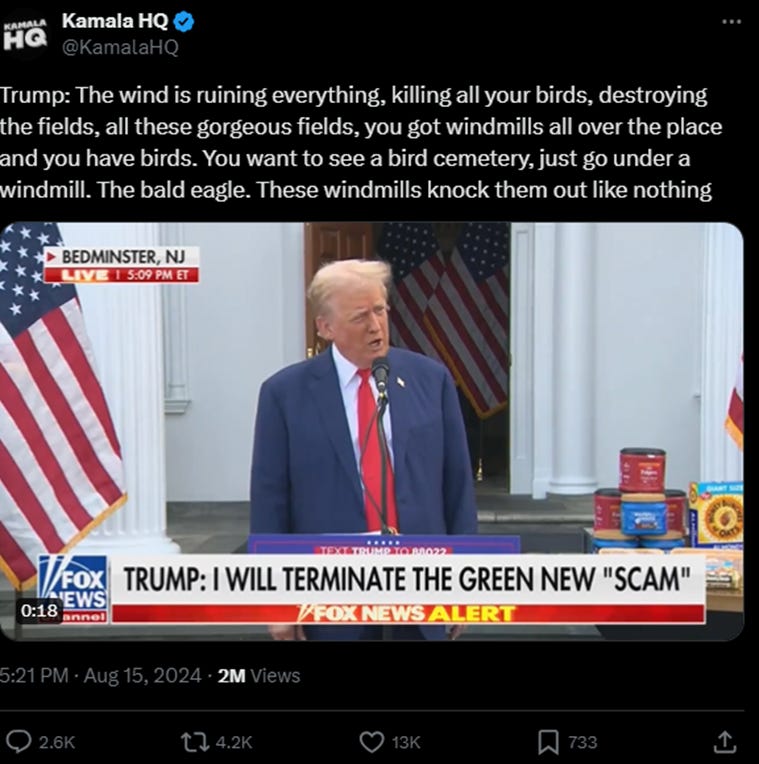The height and width of the screenshot is (764, 759).
Task: Click the tweet text about windmills
Action: 361,142
